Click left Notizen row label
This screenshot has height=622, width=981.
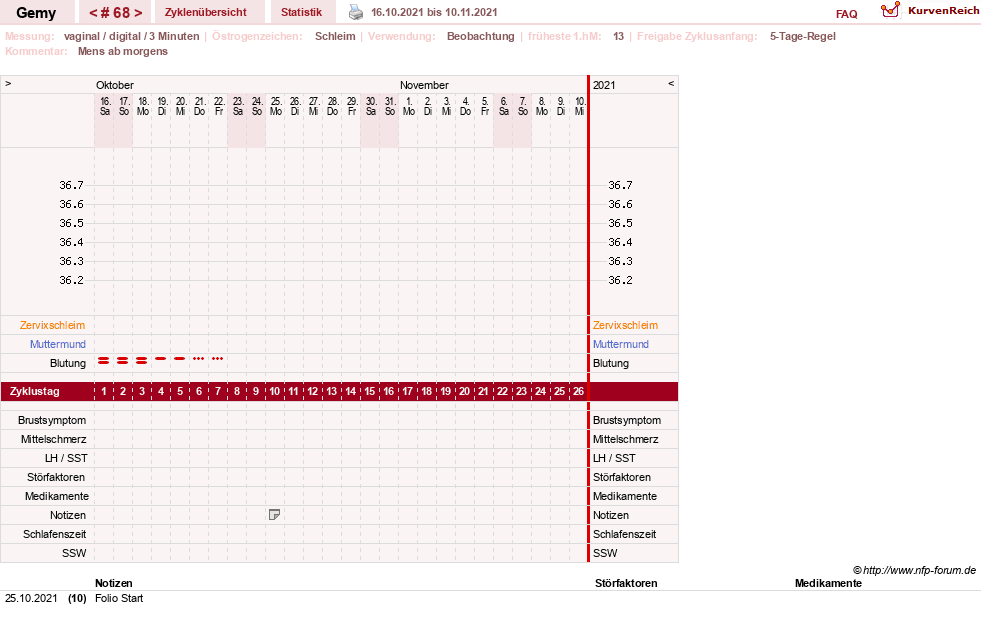68,515
